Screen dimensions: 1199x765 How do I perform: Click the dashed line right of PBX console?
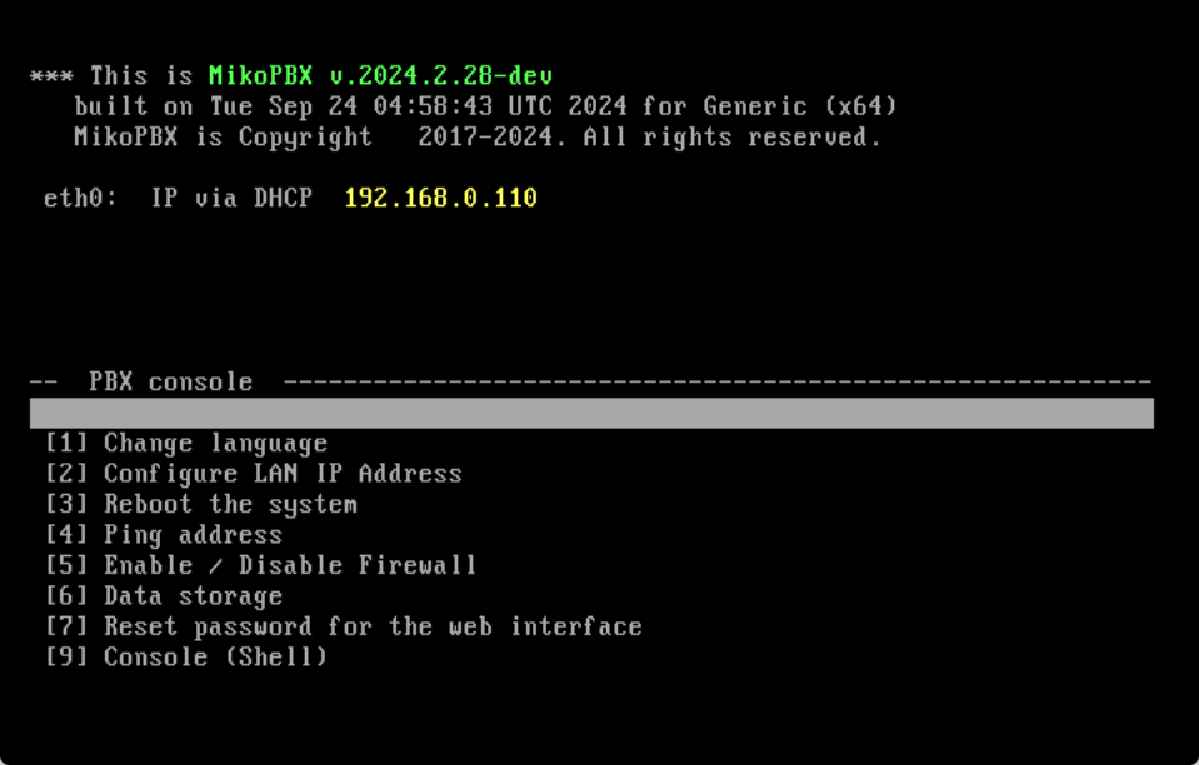tap(716, 382)
